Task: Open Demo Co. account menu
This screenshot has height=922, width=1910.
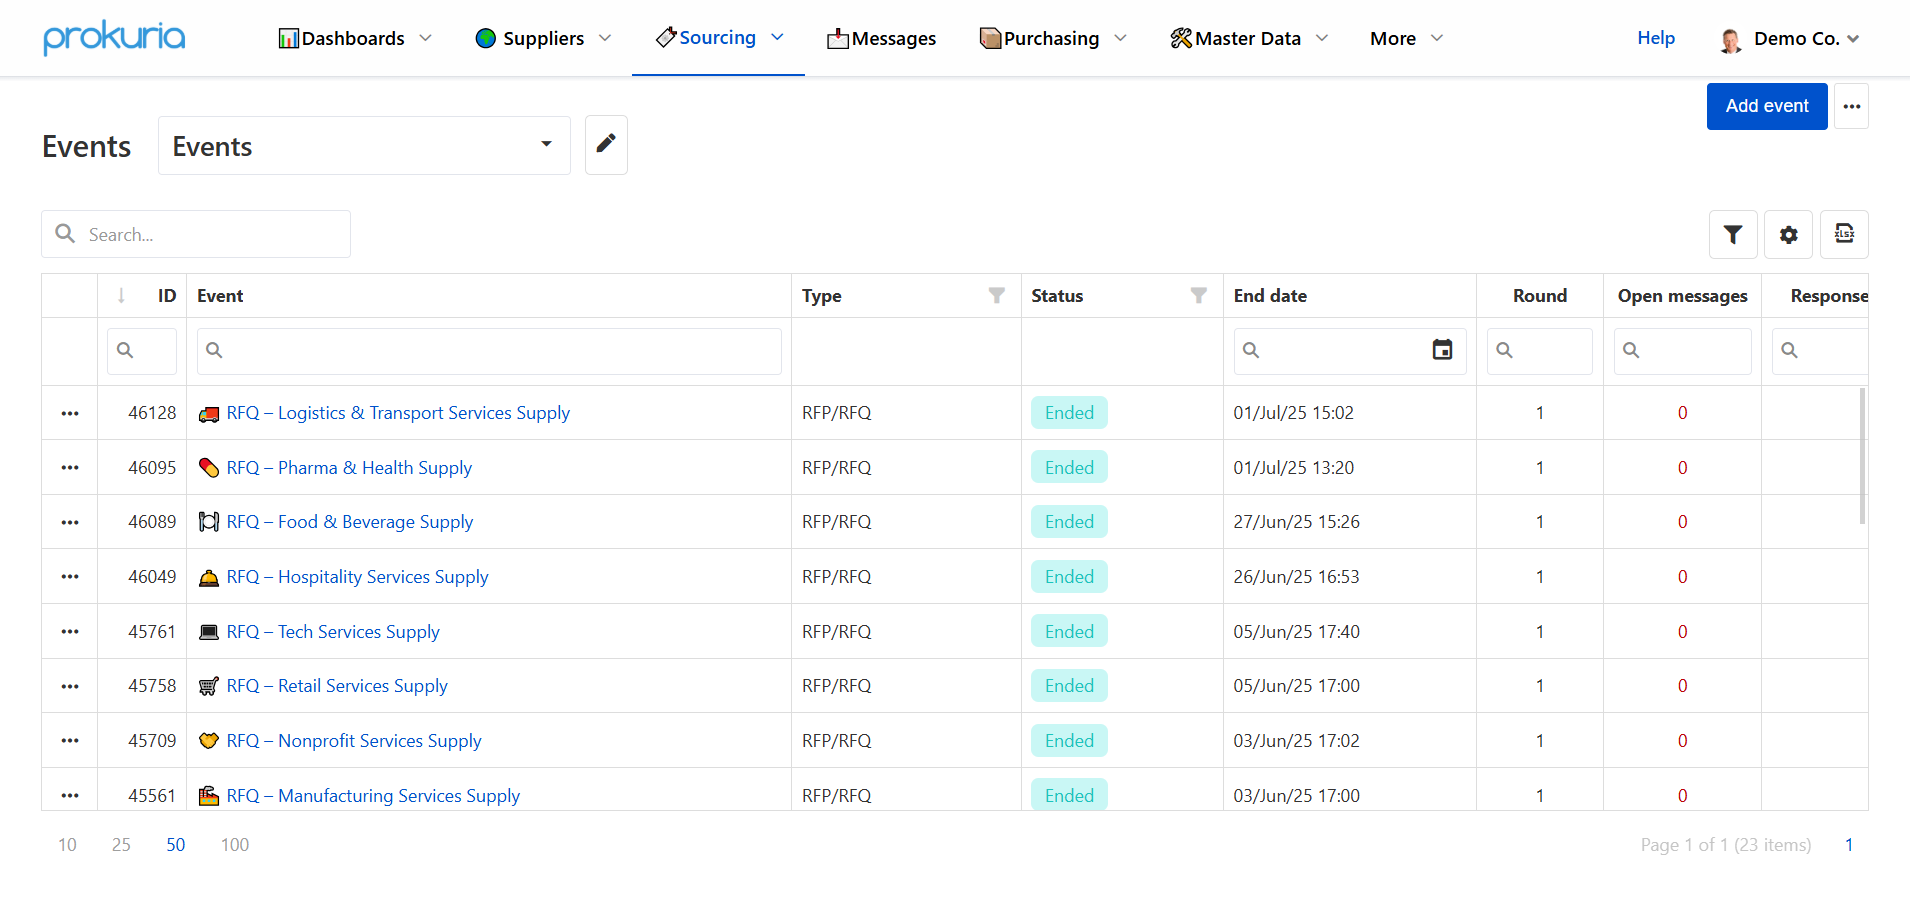Action: [x=1790, y=39]
